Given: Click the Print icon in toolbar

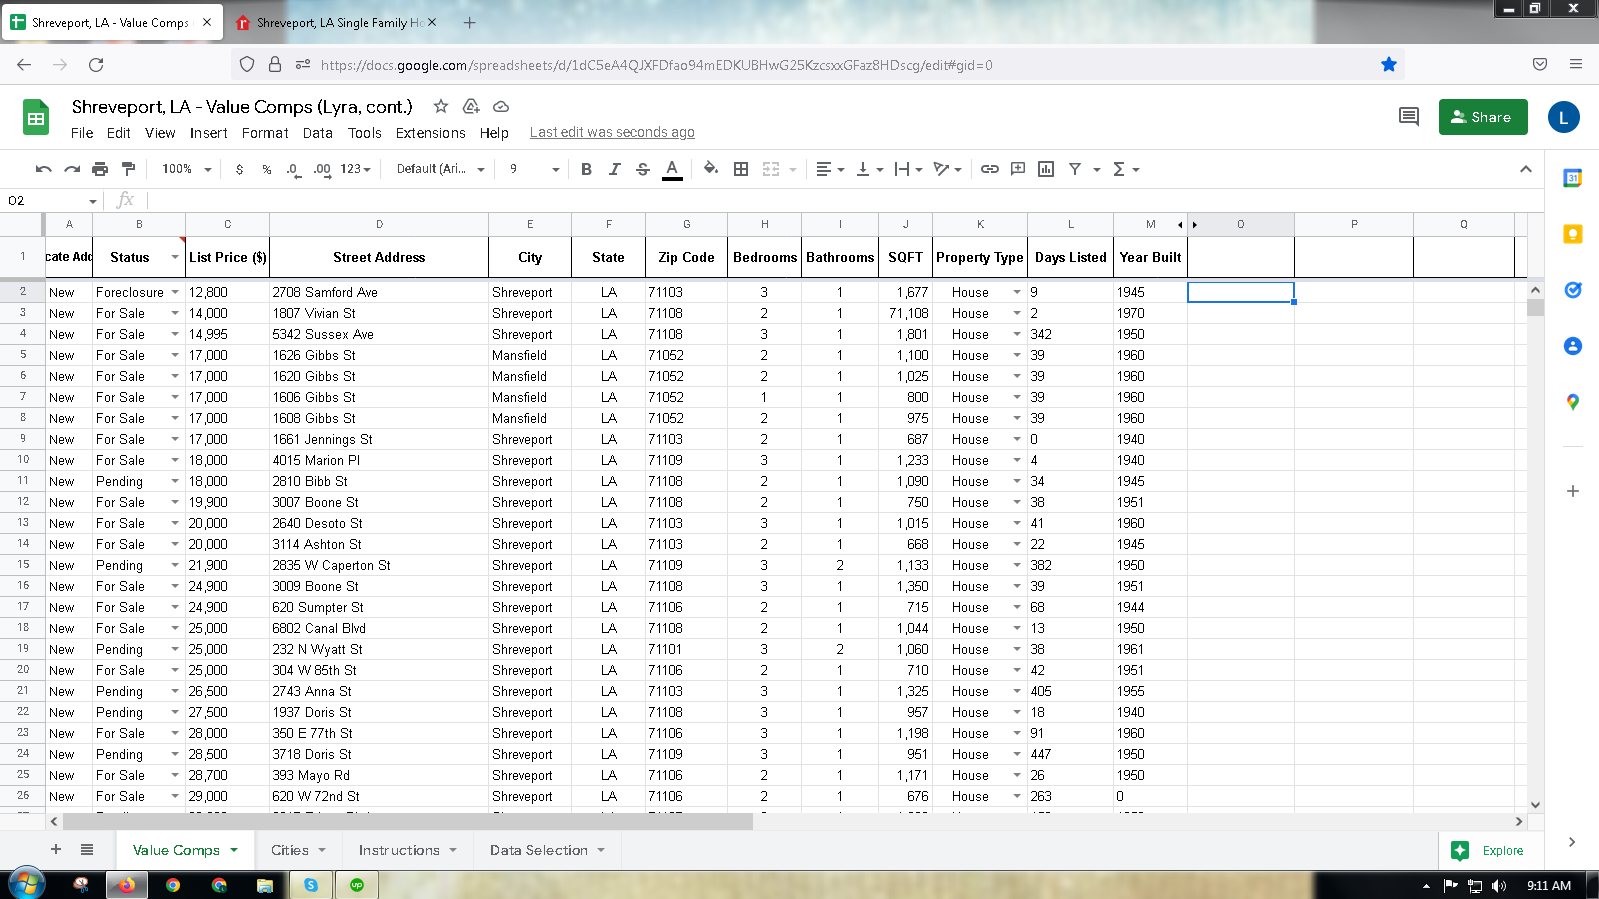Looking at the screenshot, I should (100, 169).
